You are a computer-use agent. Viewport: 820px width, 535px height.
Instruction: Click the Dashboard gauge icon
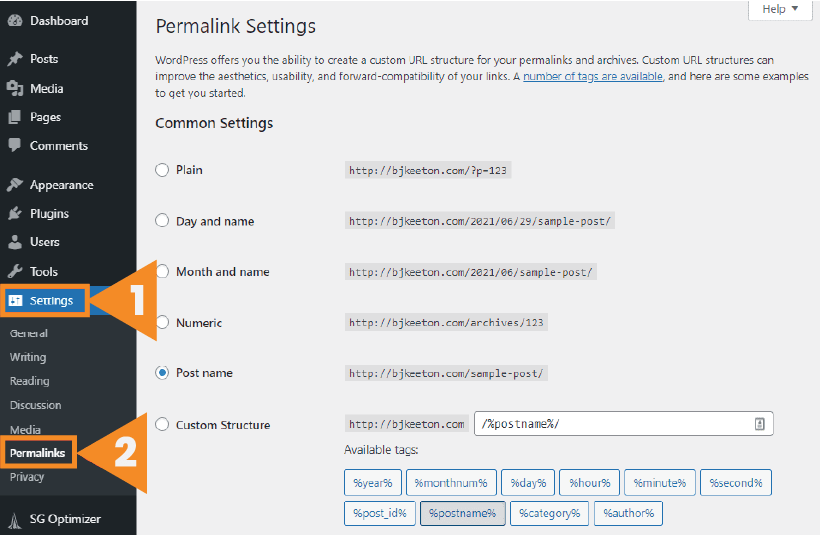pos(15,21)
